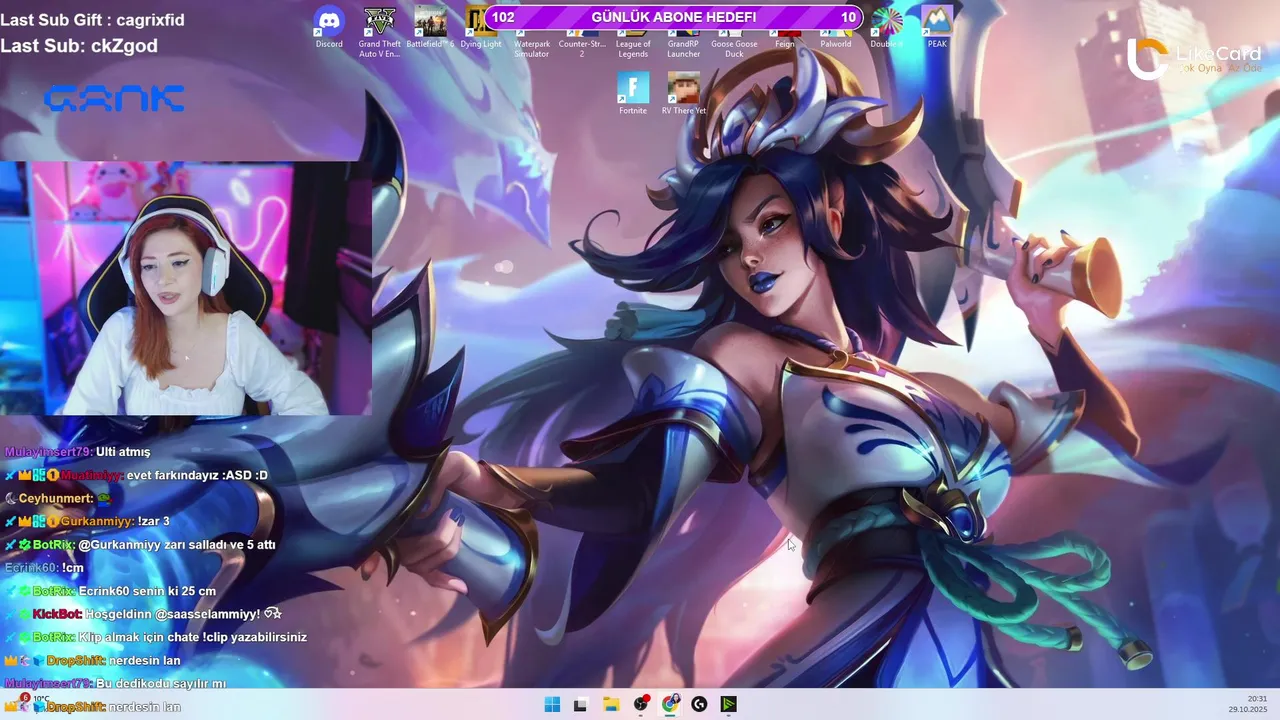Select the Feign desktop shortcut
Screen dimensions: 1280x720
click(785, 40)
